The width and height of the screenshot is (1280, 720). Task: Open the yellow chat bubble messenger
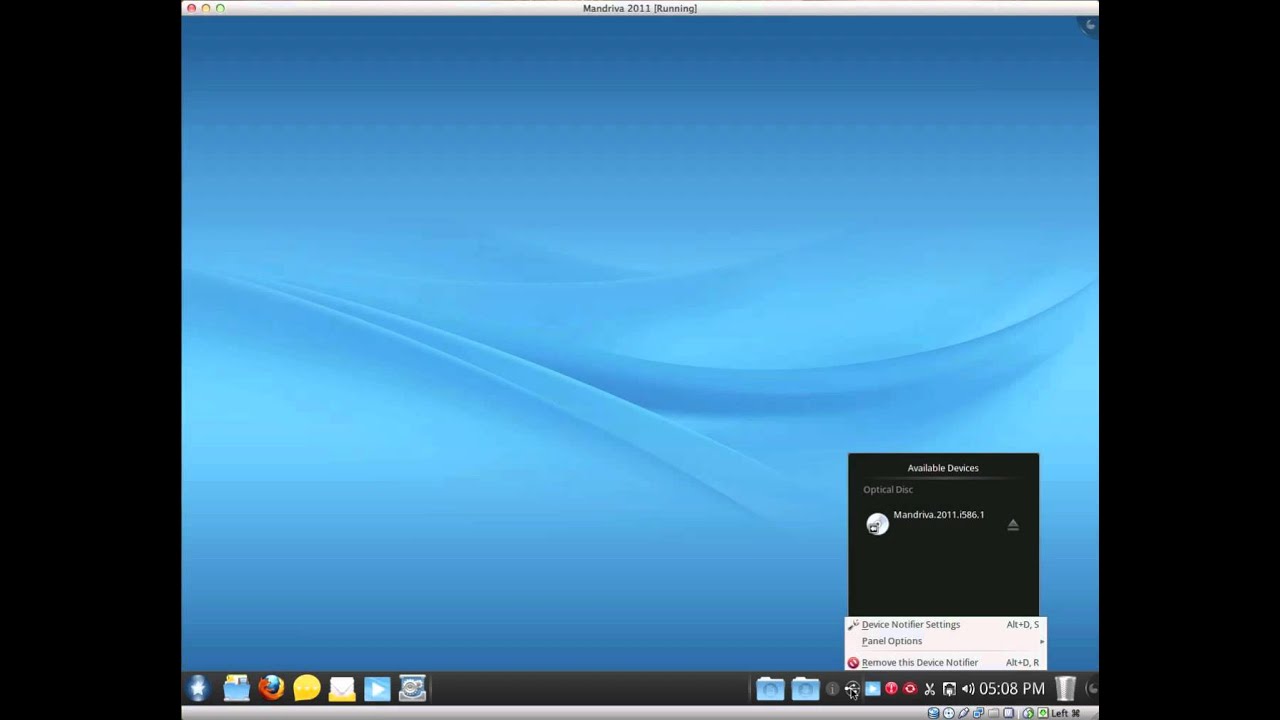(x=307, y=688)
